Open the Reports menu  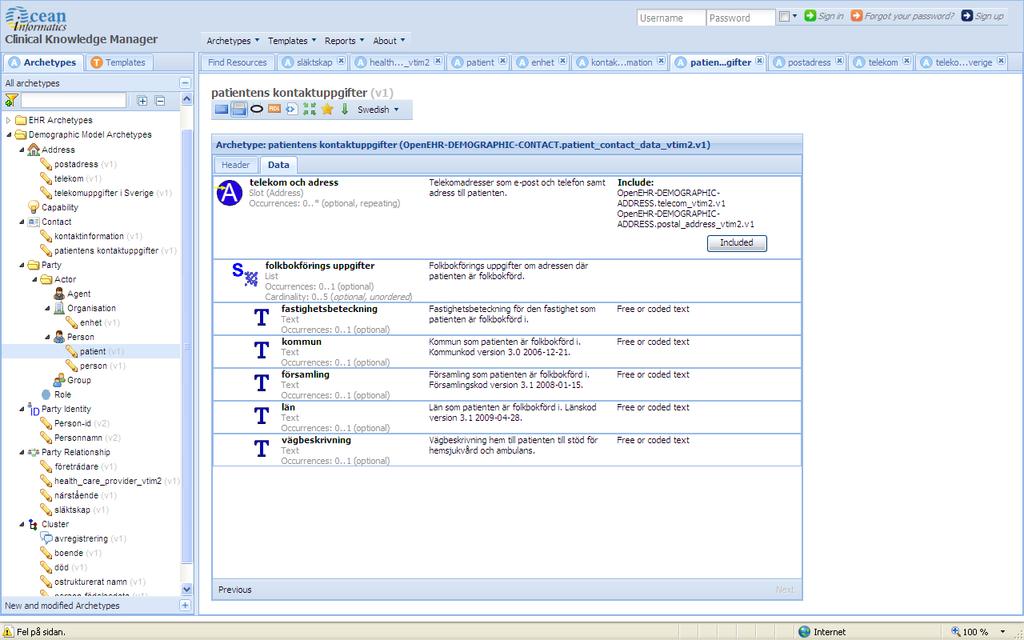[x=344, y=40]
